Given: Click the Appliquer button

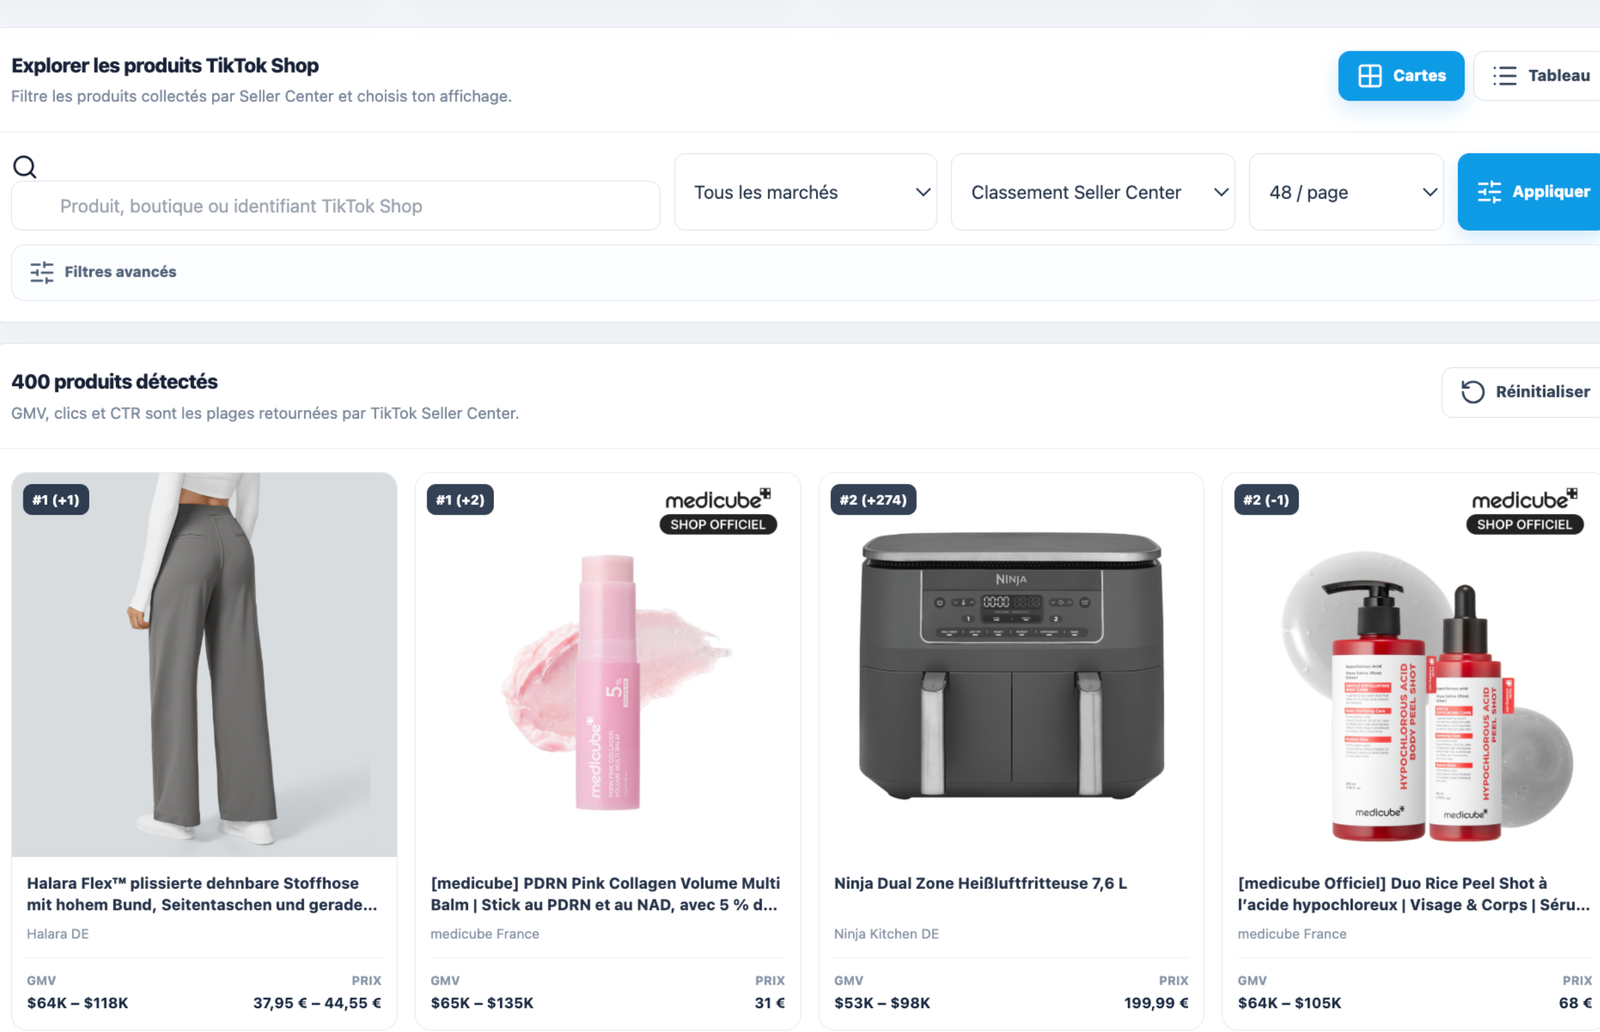Looking at the screenshot, I should tap(1530, 192).
